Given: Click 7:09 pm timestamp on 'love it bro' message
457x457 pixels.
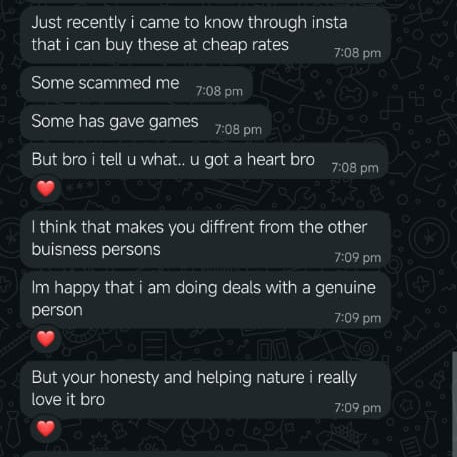Looking at the screenshot, I should pyautogui.click(x=358, y=408).
